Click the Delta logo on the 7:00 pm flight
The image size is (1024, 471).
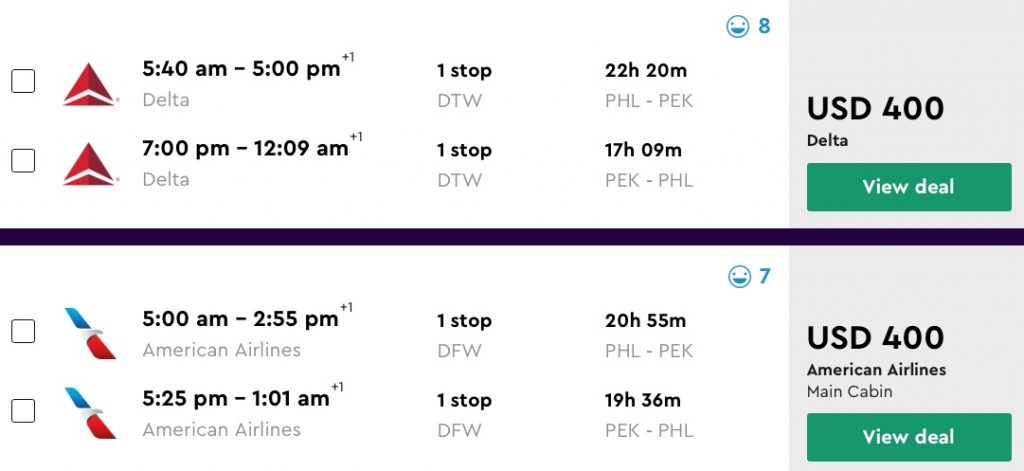[x=90, y=163]
